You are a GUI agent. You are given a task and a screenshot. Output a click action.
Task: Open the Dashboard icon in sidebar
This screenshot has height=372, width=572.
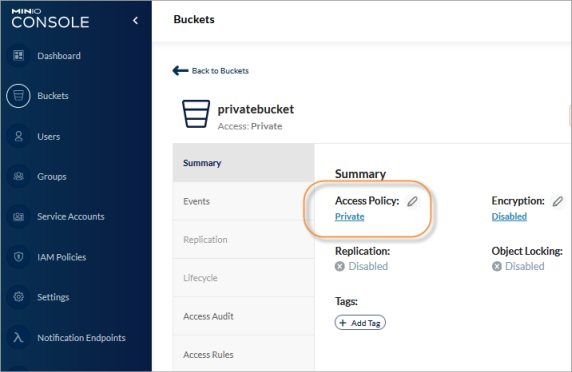(x=18, y=55)
